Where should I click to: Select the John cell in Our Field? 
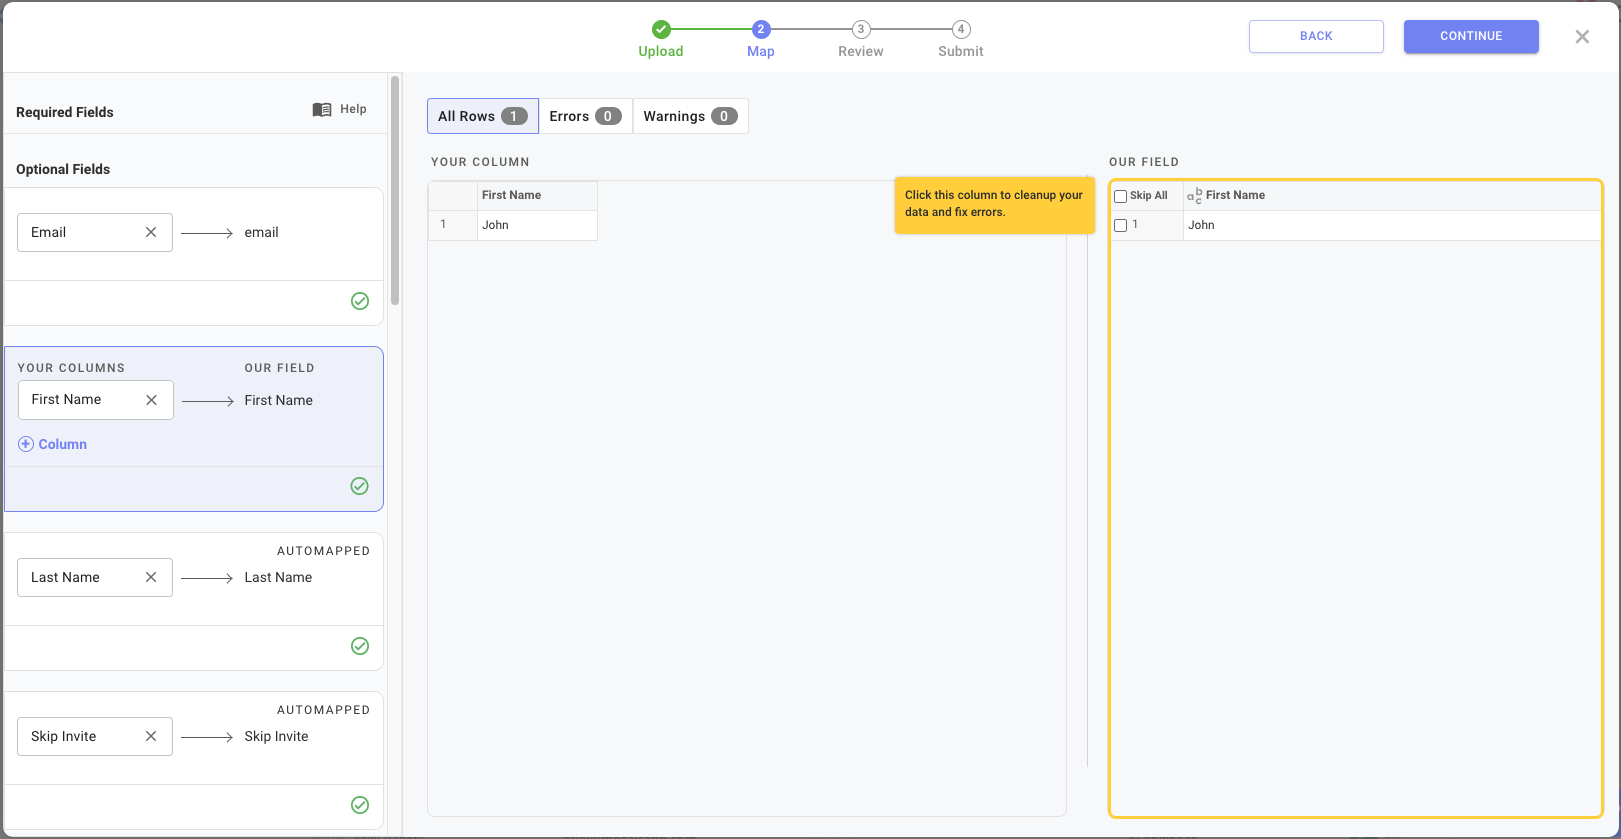click(1392, 225)
